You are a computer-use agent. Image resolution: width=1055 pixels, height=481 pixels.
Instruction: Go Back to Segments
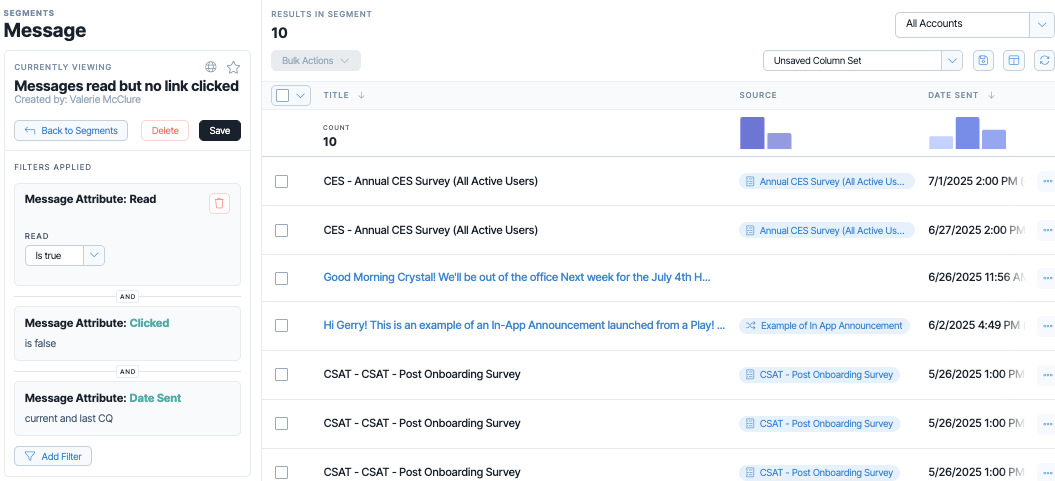click(71, 131)
